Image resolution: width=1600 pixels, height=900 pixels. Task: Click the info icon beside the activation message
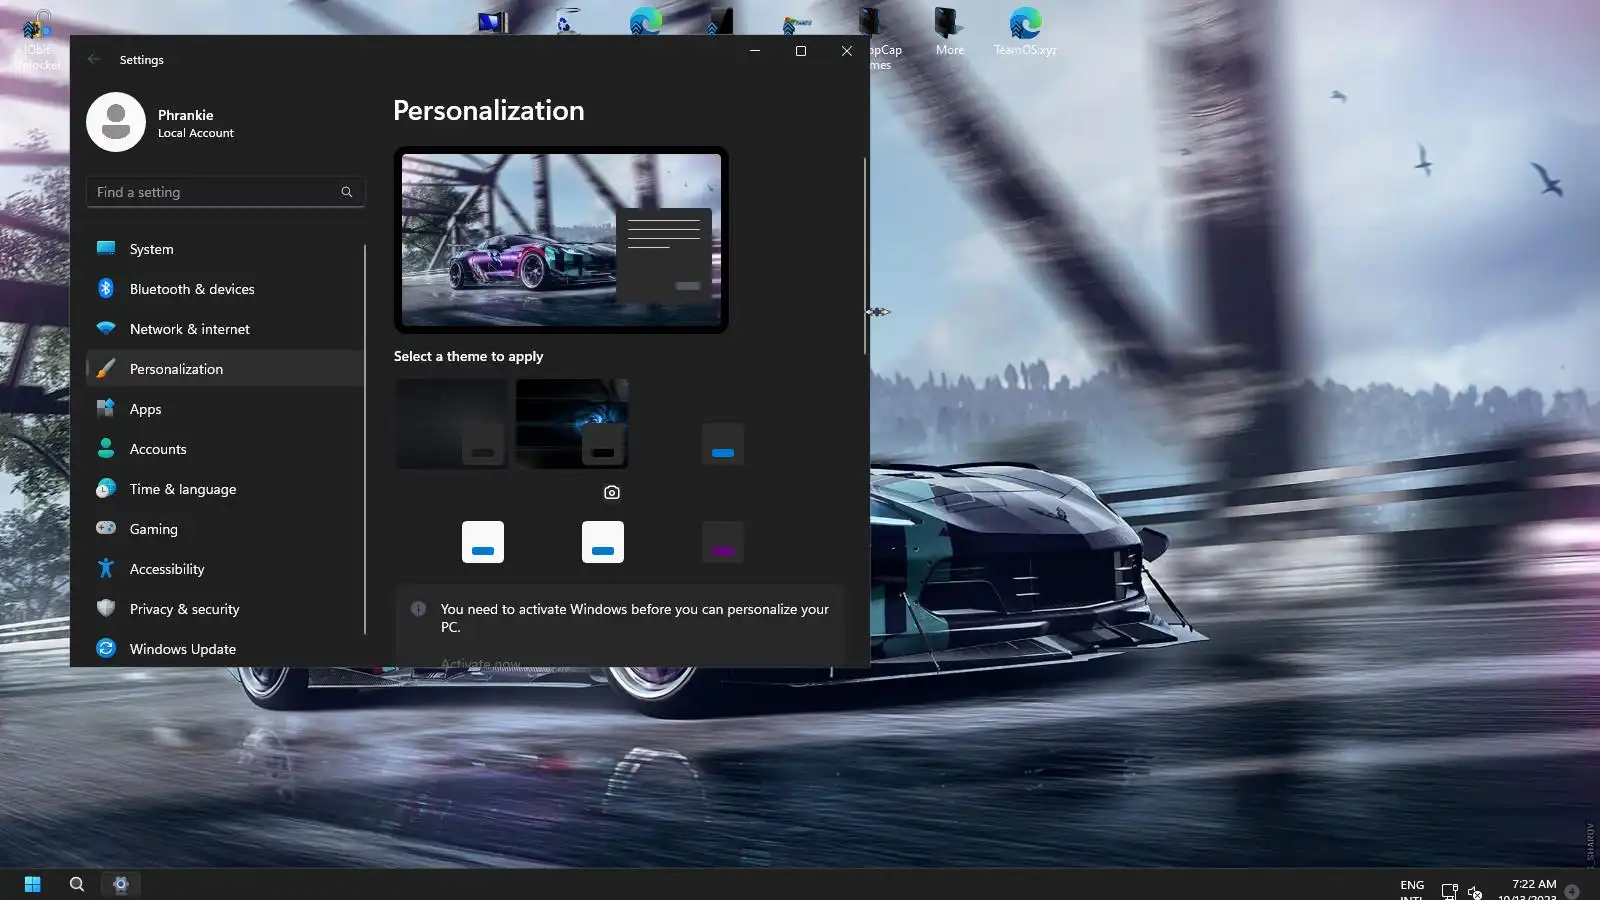coord(419,609)
